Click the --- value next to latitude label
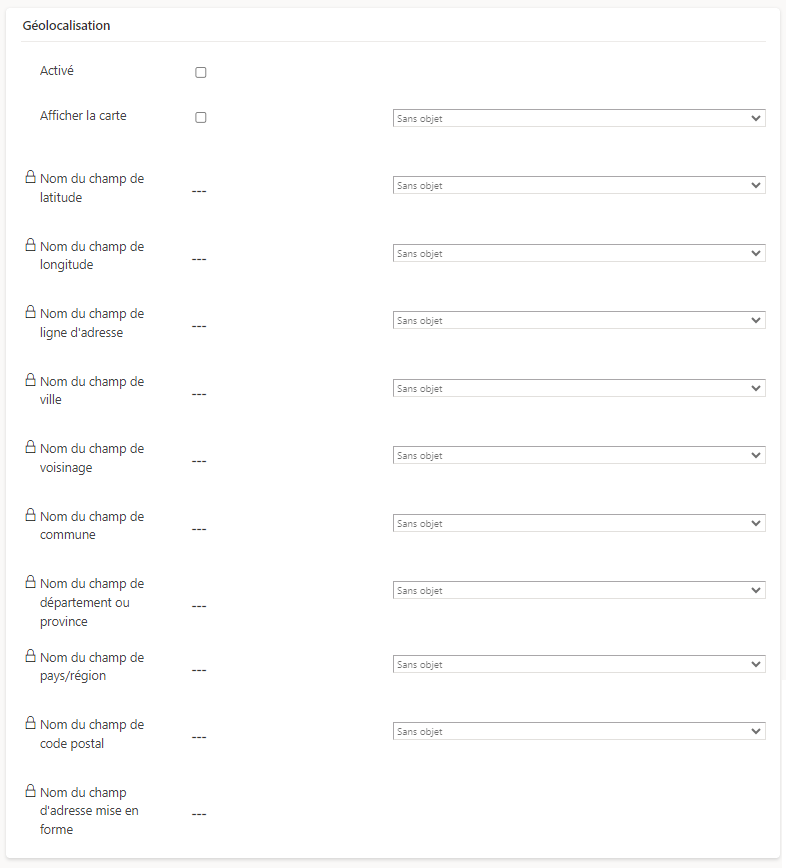The width and height of the screenshot is (786, 868). pyautogui.click(x=199, y=190)
